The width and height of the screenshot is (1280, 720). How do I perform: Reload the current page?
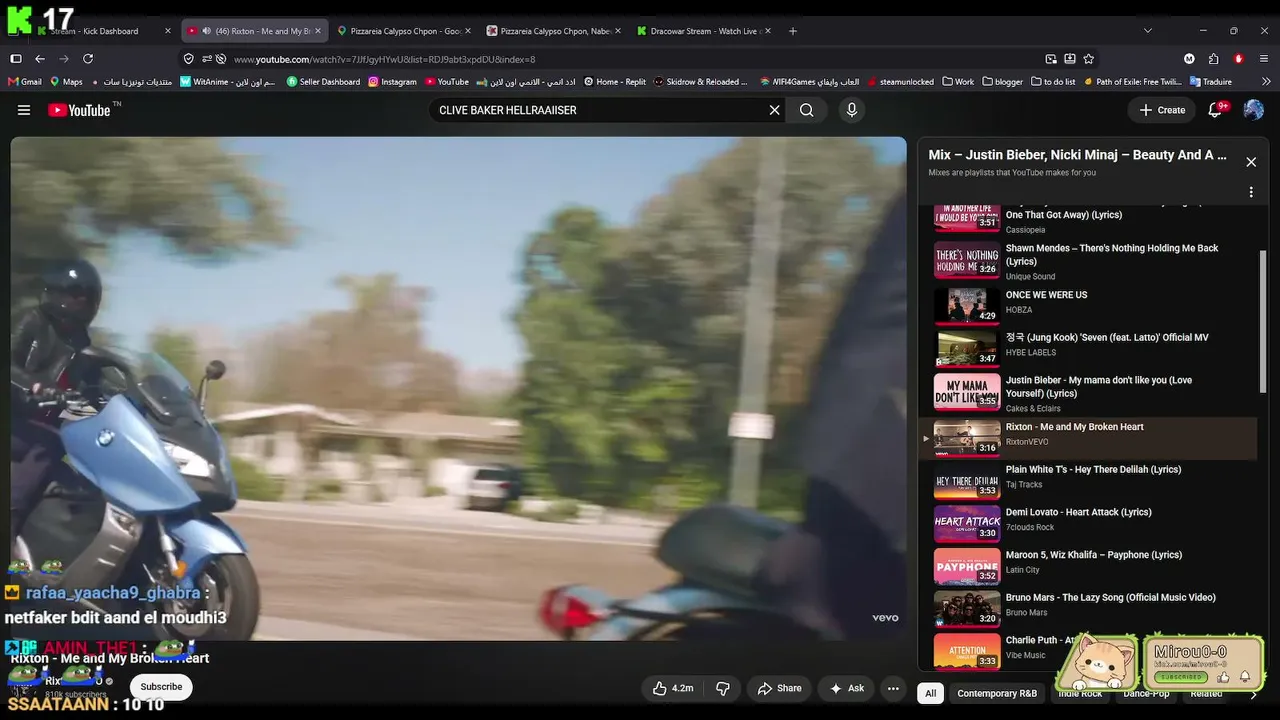tap(88, 59)
